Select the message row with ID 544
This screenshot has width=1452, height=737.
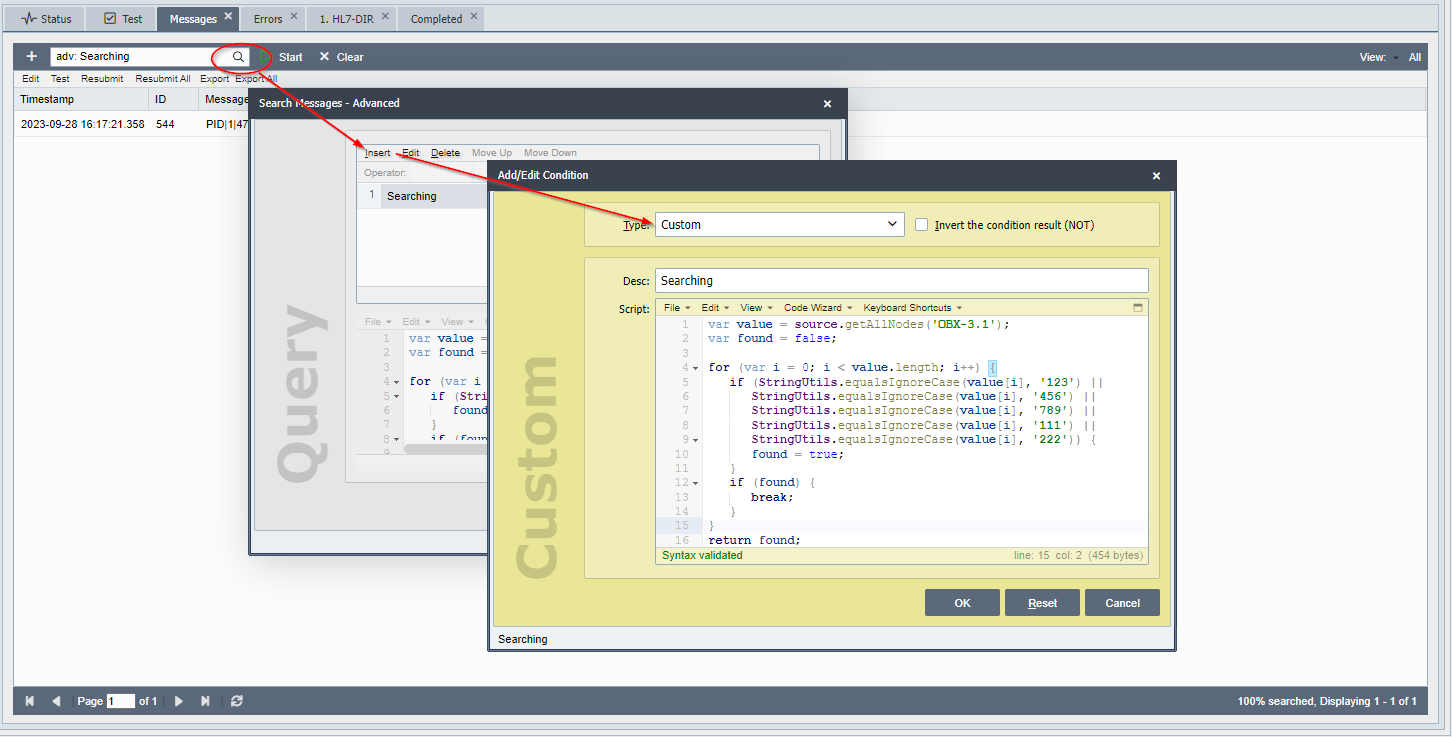pos(131,124)
